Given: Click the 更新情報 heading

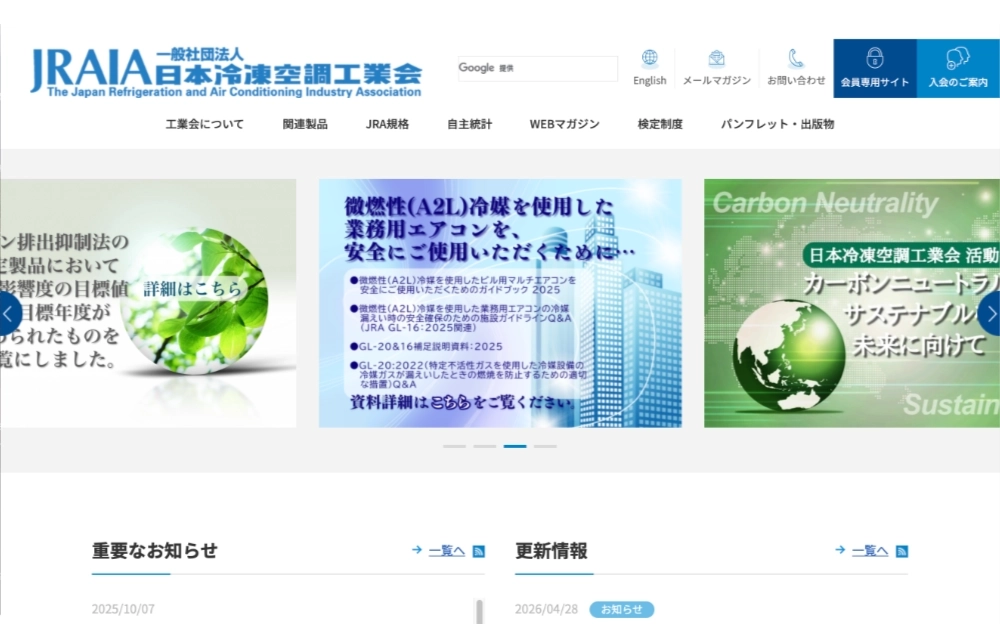Looking at the screenshot, I should click(x=551, y=551).
